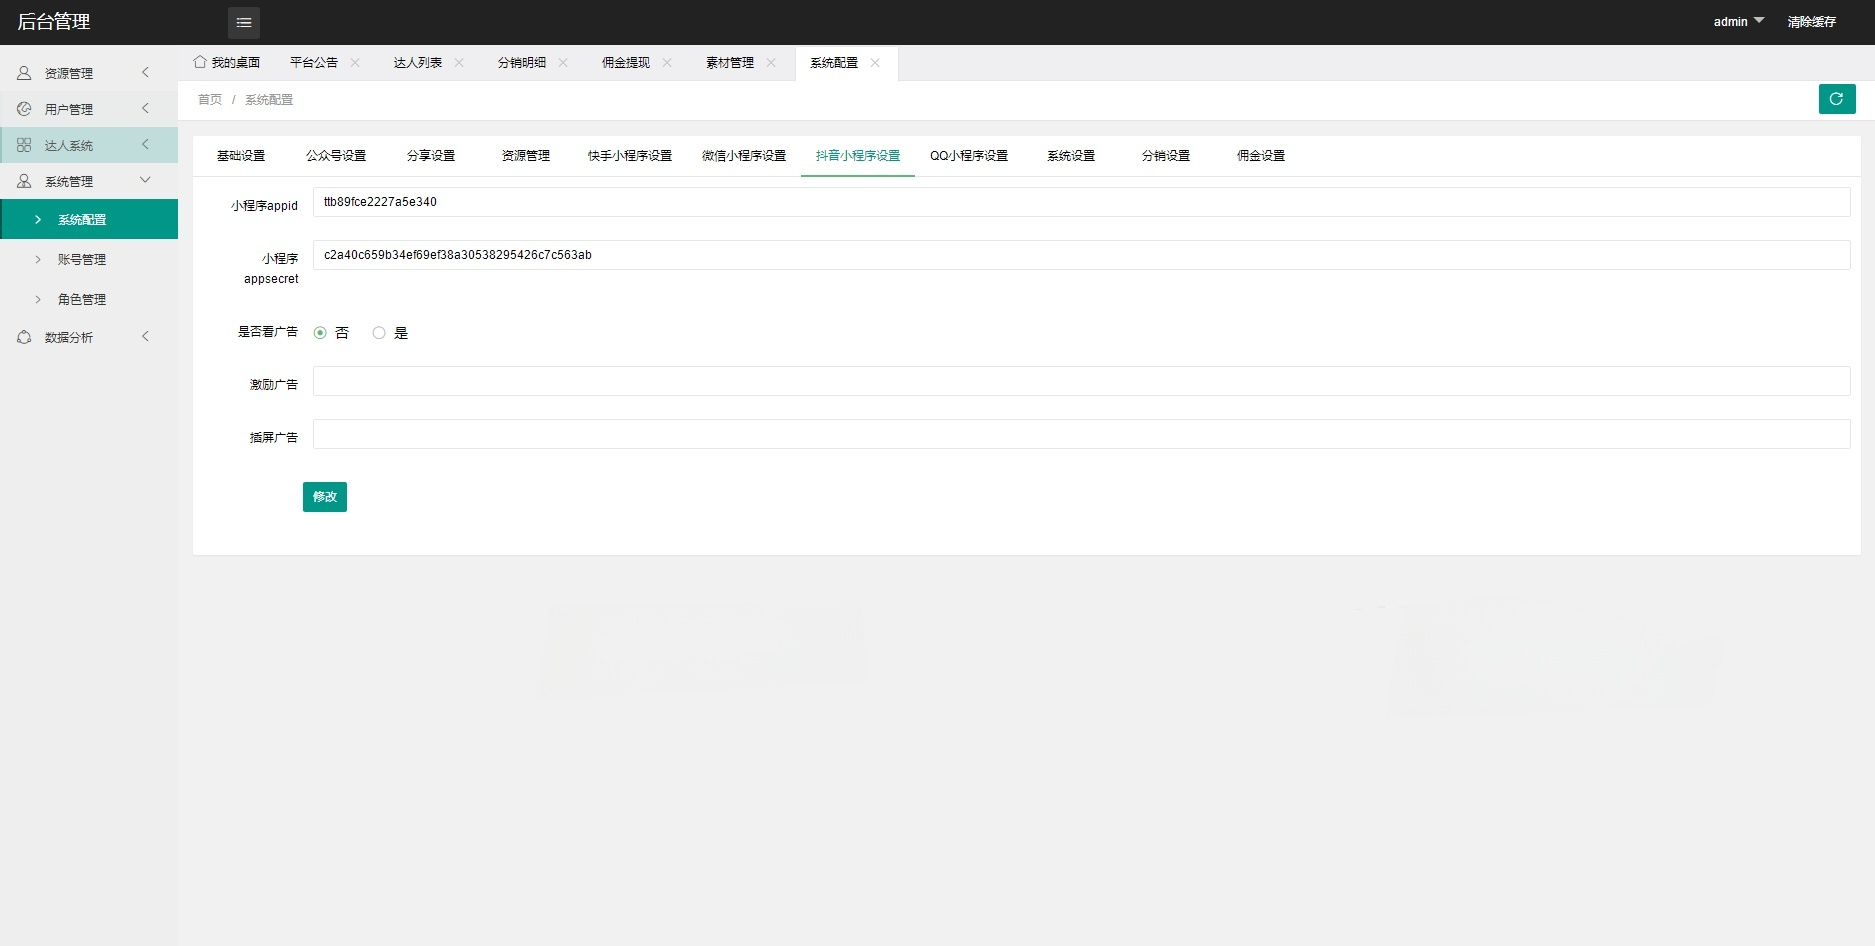Close the 素材管理 tab with its X
The height and width of the screenshot is (946, 1875).
tap(771, 62)
